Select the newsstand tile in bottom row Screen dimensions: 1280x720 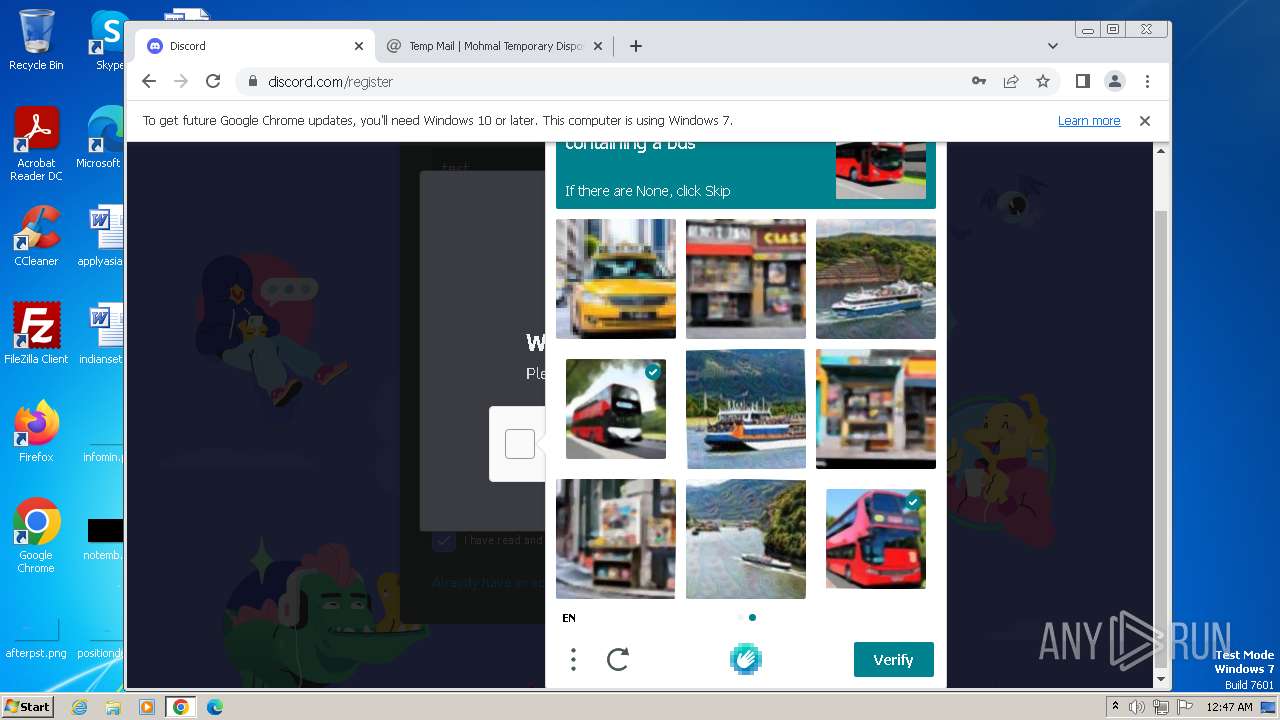[616, 539]
